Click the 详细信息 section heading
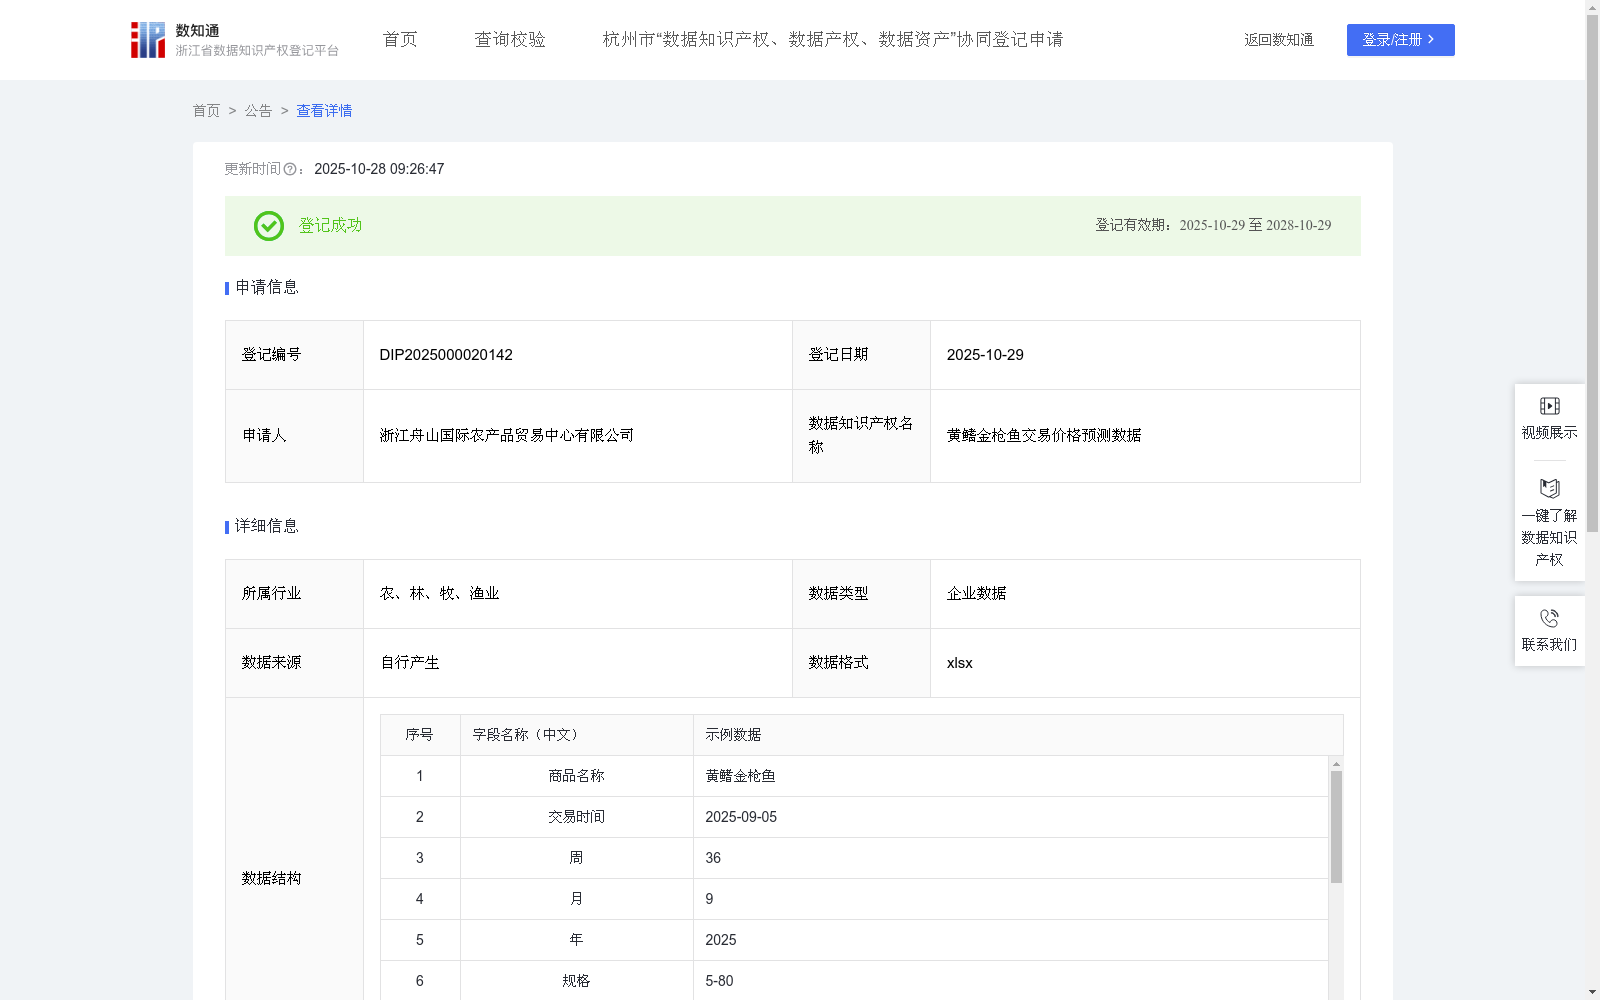Screen dimensions: 1600x1000 point(267,527)
